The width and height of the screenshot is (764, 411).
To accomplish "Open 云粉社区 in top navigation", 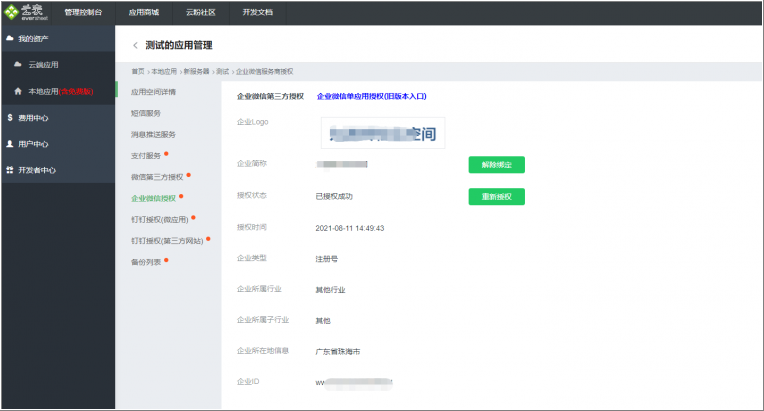I will 201,12.
